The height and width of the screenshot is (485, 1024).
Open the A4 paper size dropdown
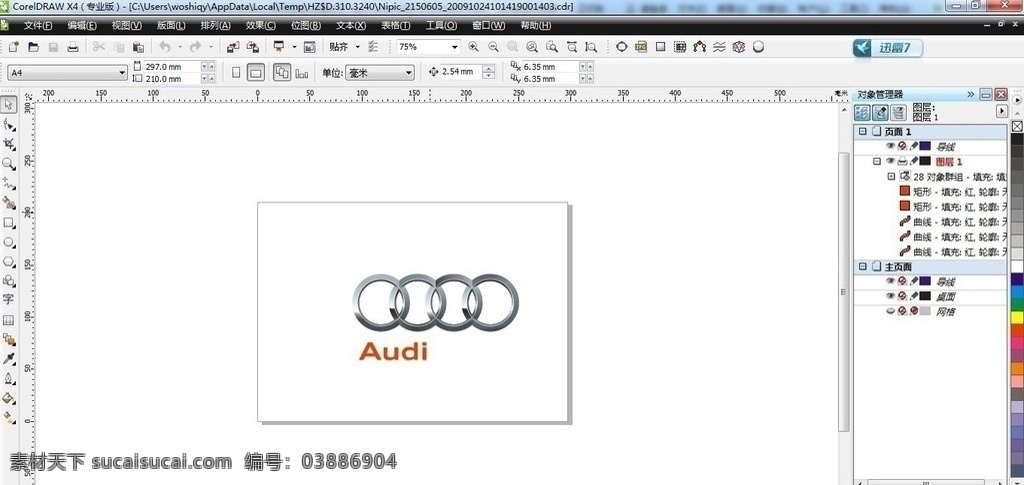[x=122, y=73]
